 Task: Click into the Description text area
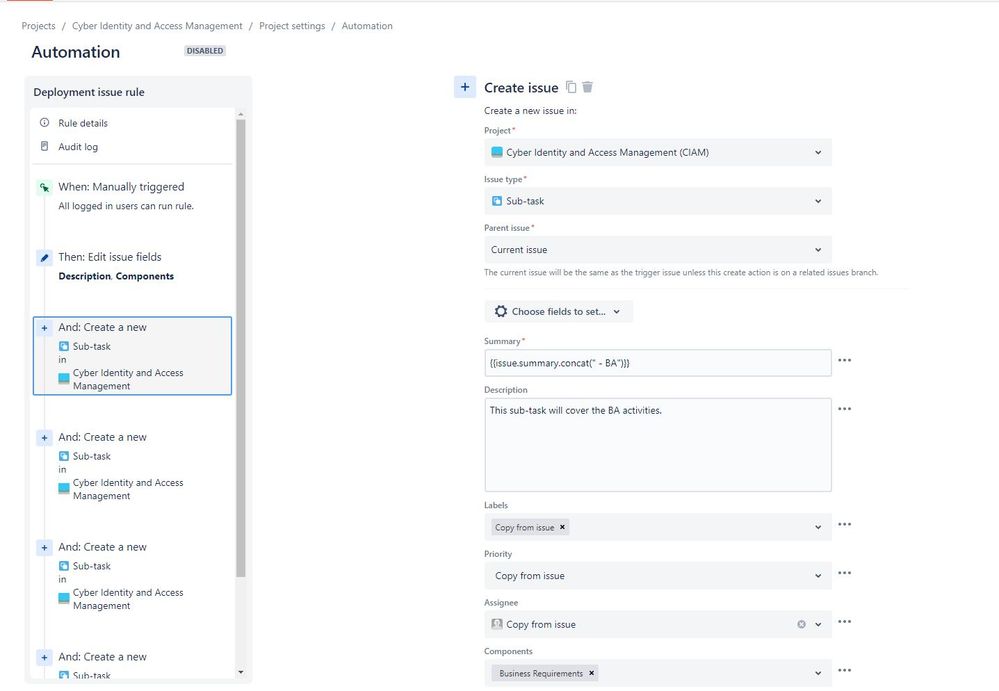point(658,445)
